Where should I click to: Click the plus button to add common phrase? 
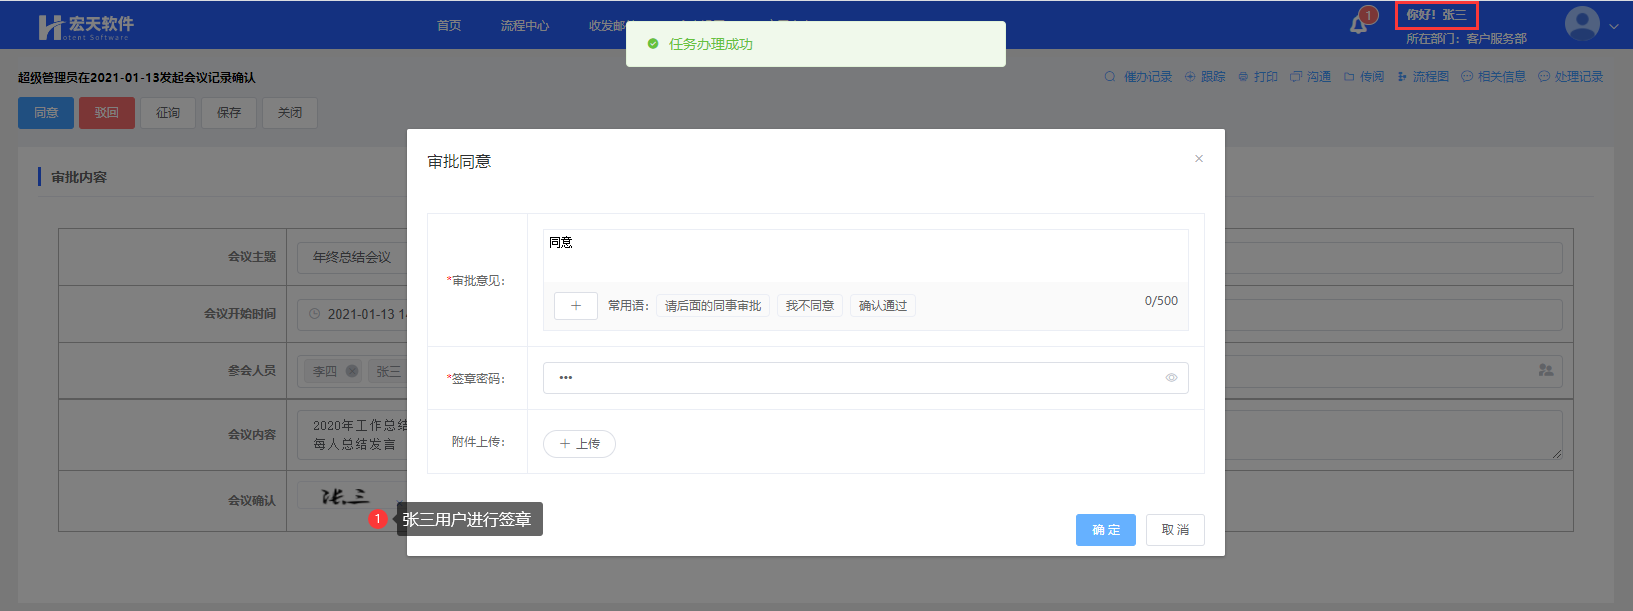(575, 306)
